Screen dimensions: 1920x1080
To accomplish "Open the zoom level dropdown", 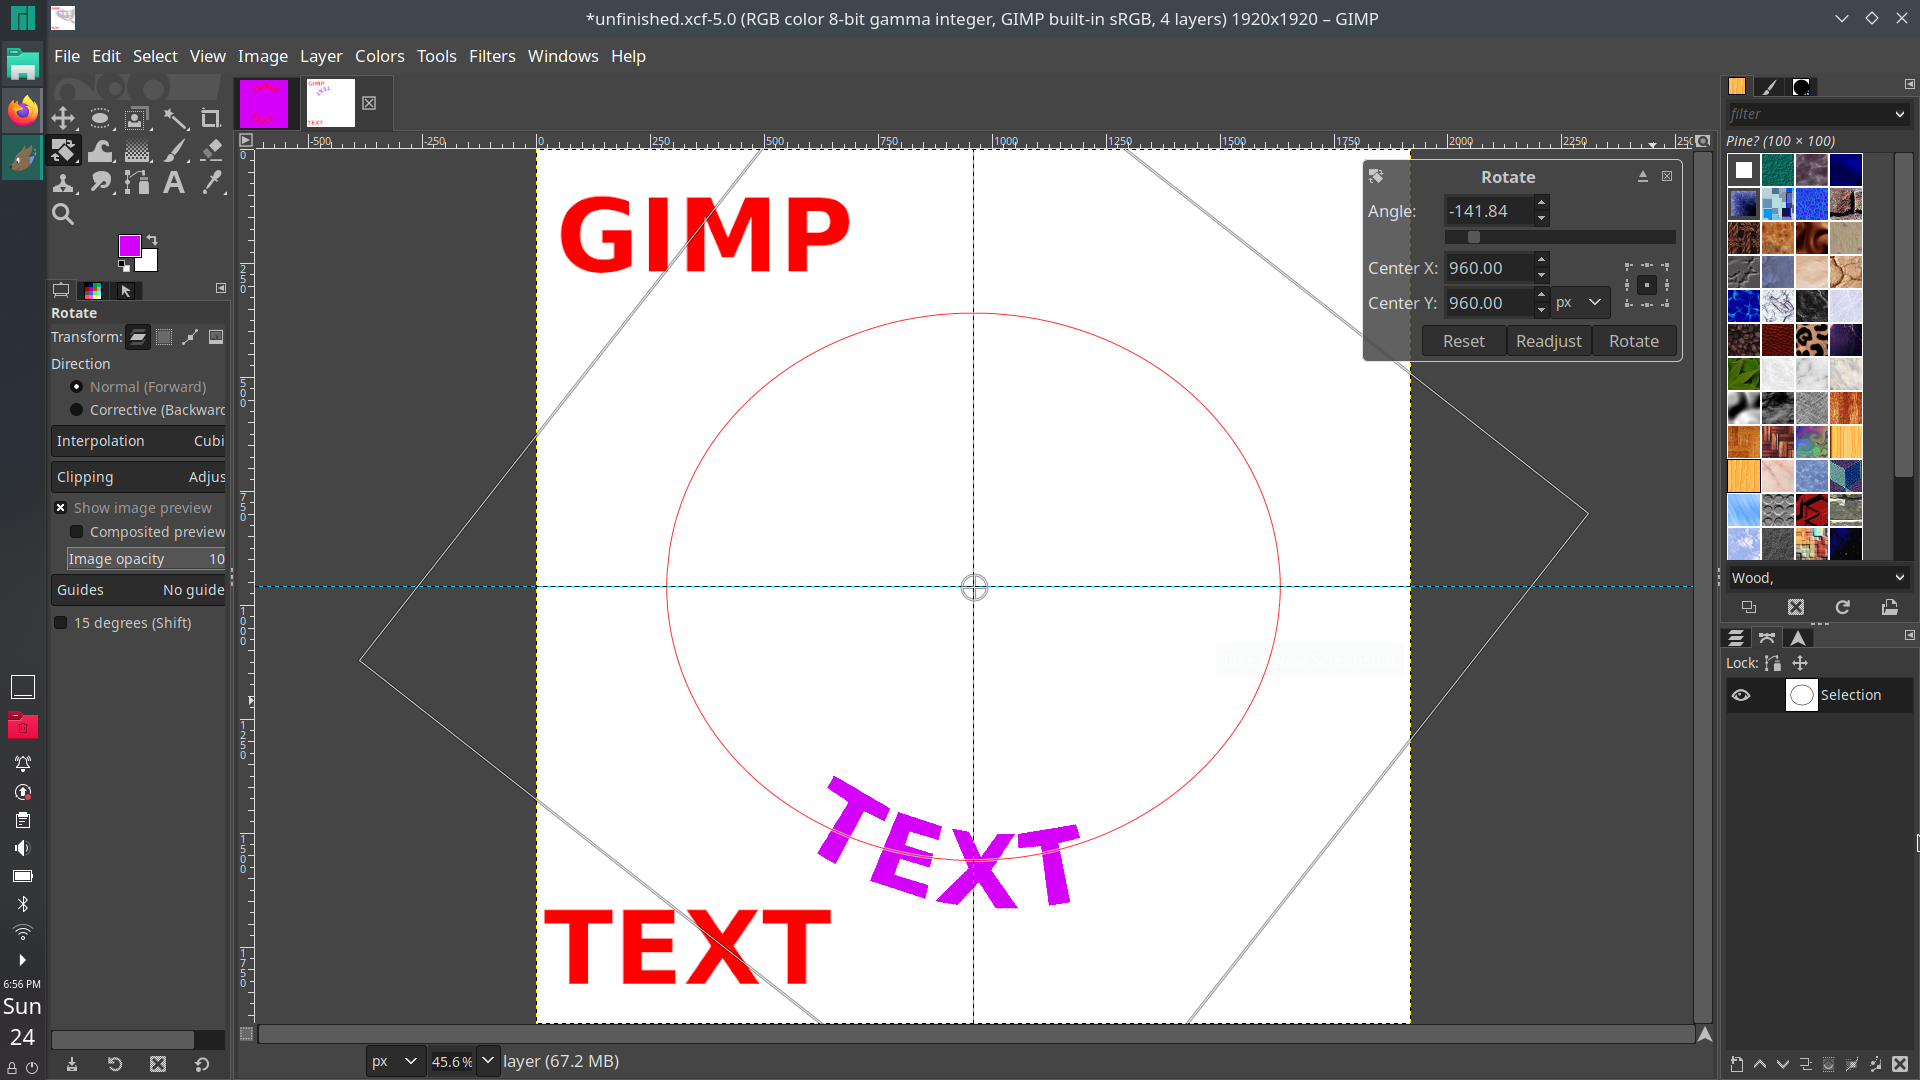I will 487,1061.
